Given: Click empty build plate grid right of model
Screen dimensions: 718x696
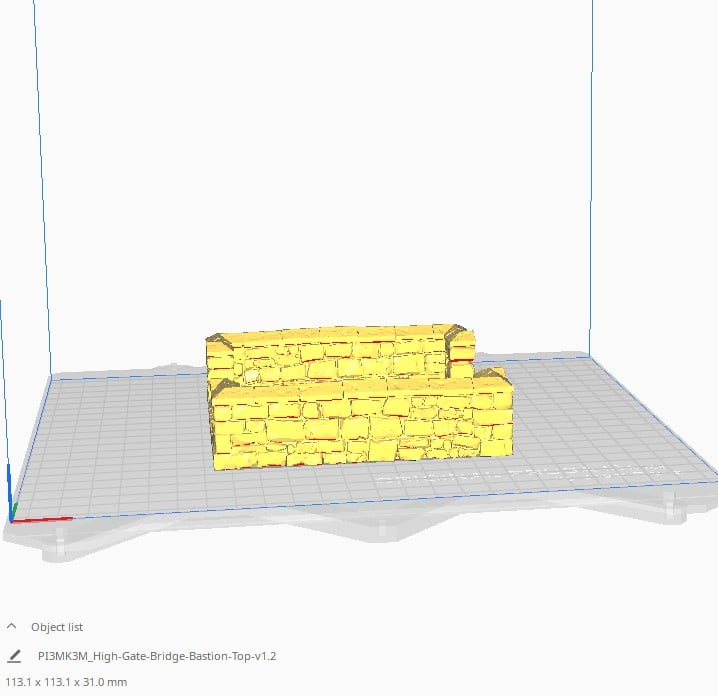Looking at the screenshot, I should click(600, 420).
